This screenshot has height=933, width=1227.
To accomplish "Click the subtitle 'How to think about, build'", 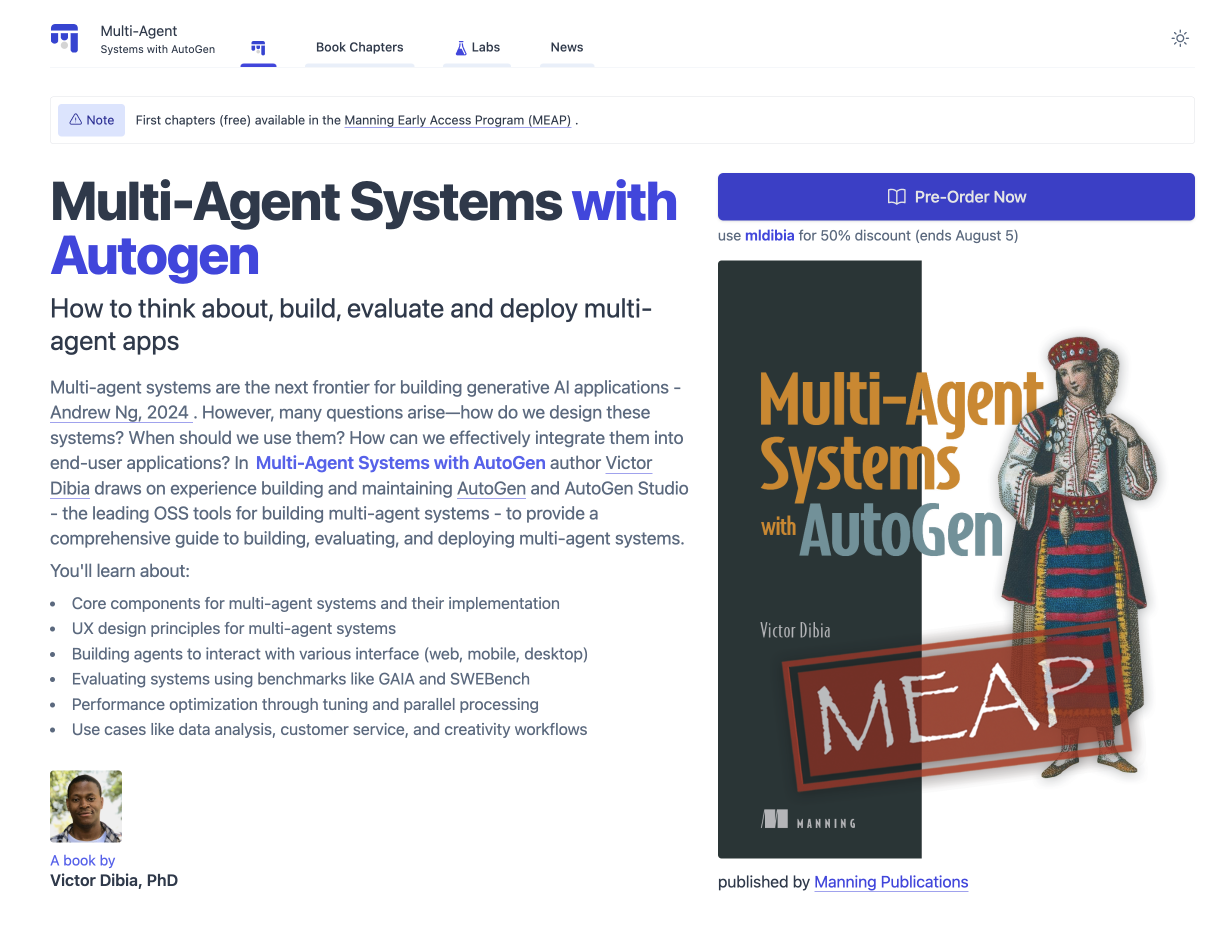I will pyautogui.click(x=351, y=325).
